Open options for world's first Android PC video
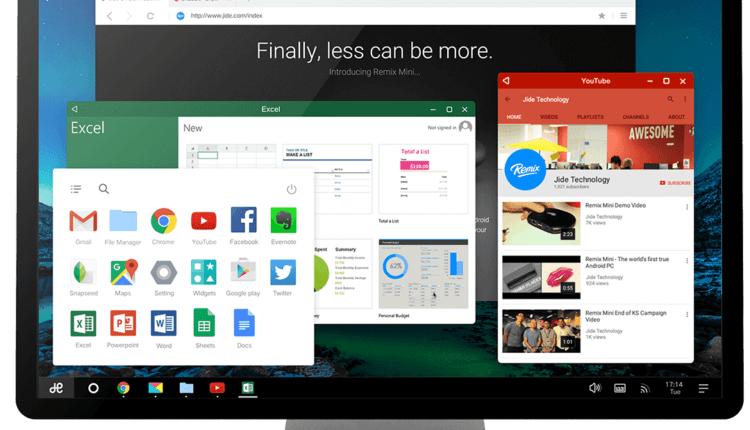750x430 pixels. coord(687,261)
